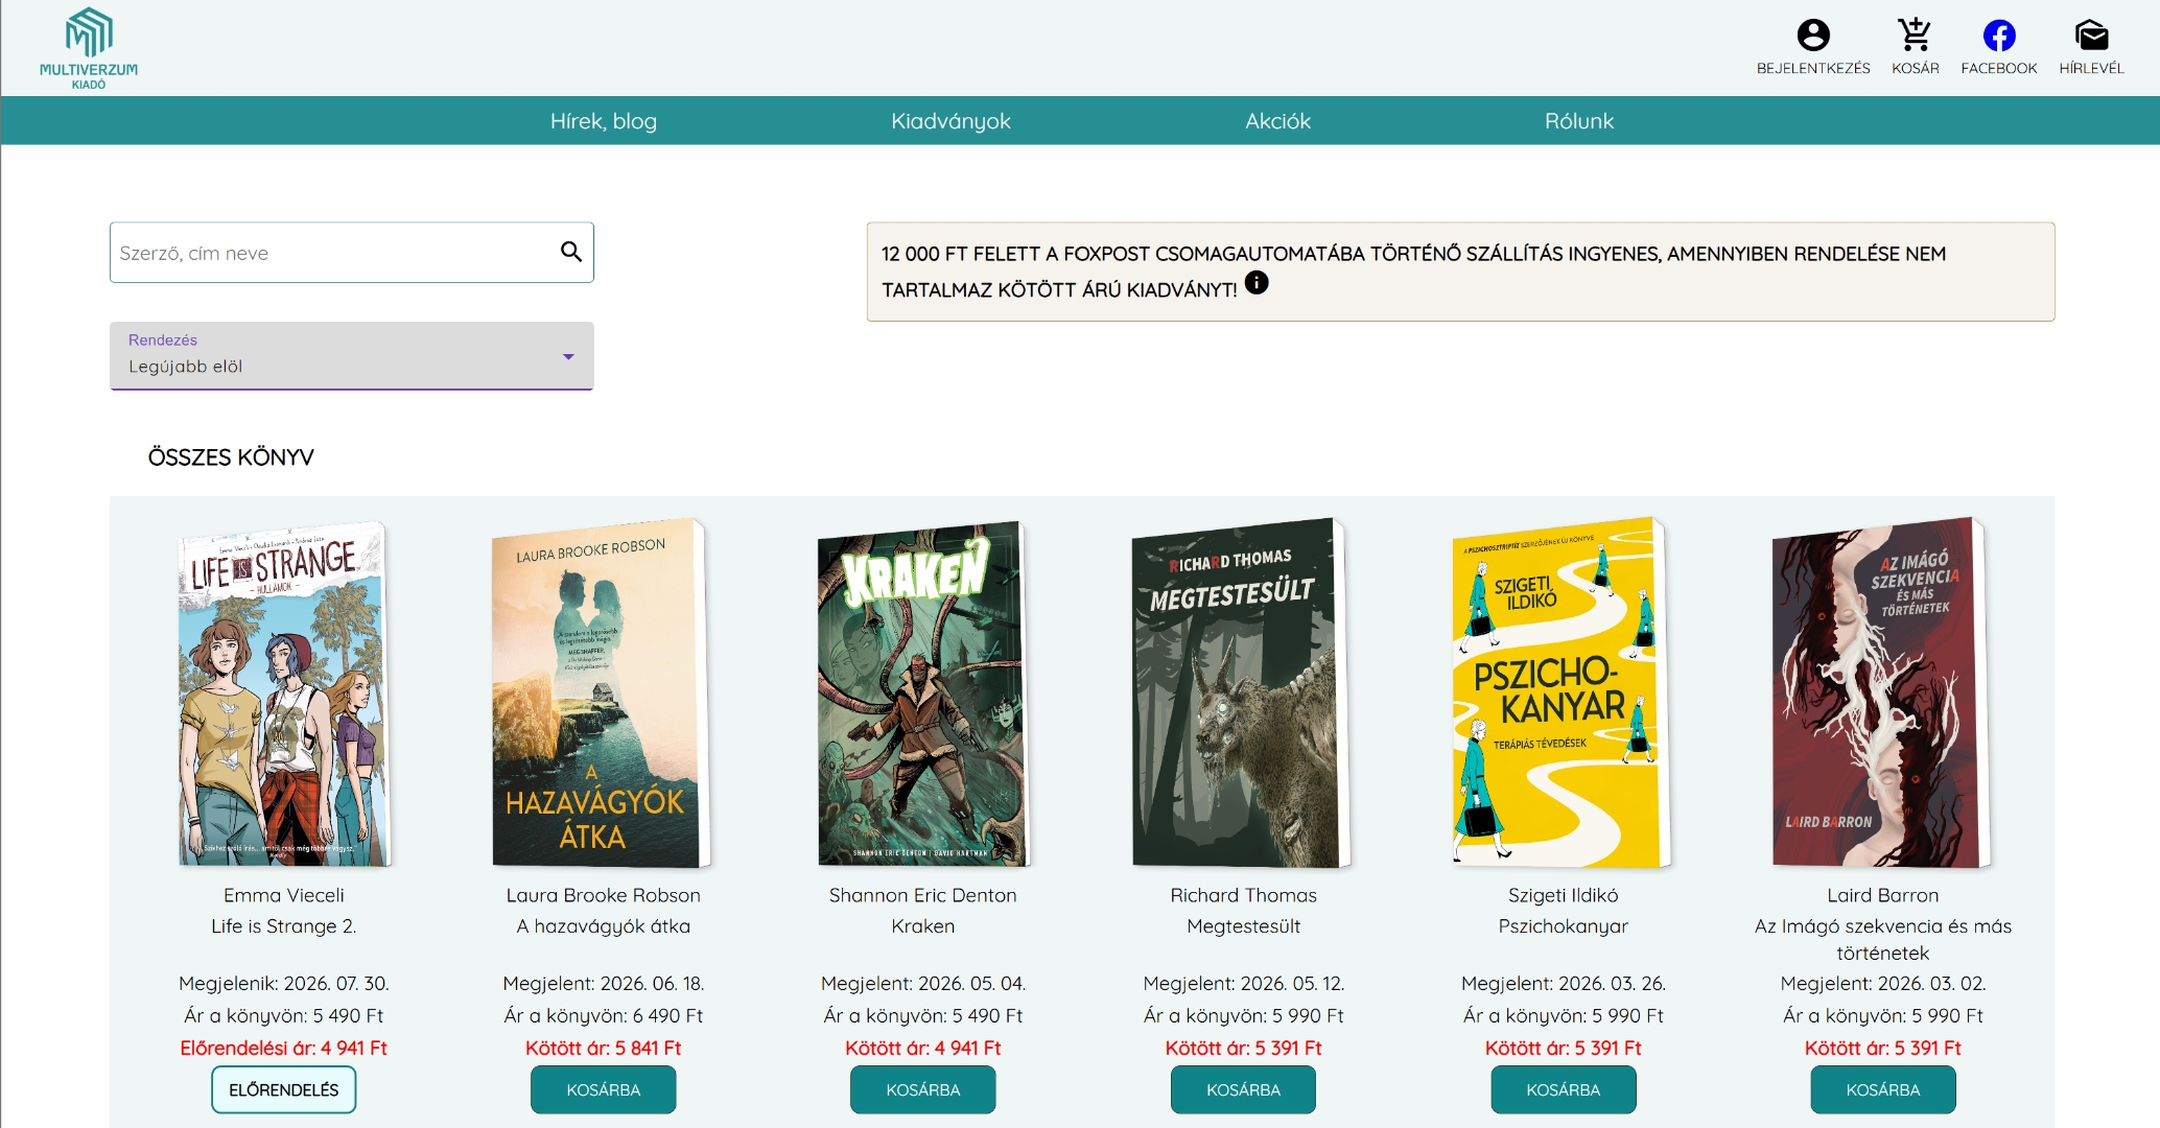Click the author name Laird Barron
The width and height of the screenshot is (2160, 1128).
(1883, 895)
